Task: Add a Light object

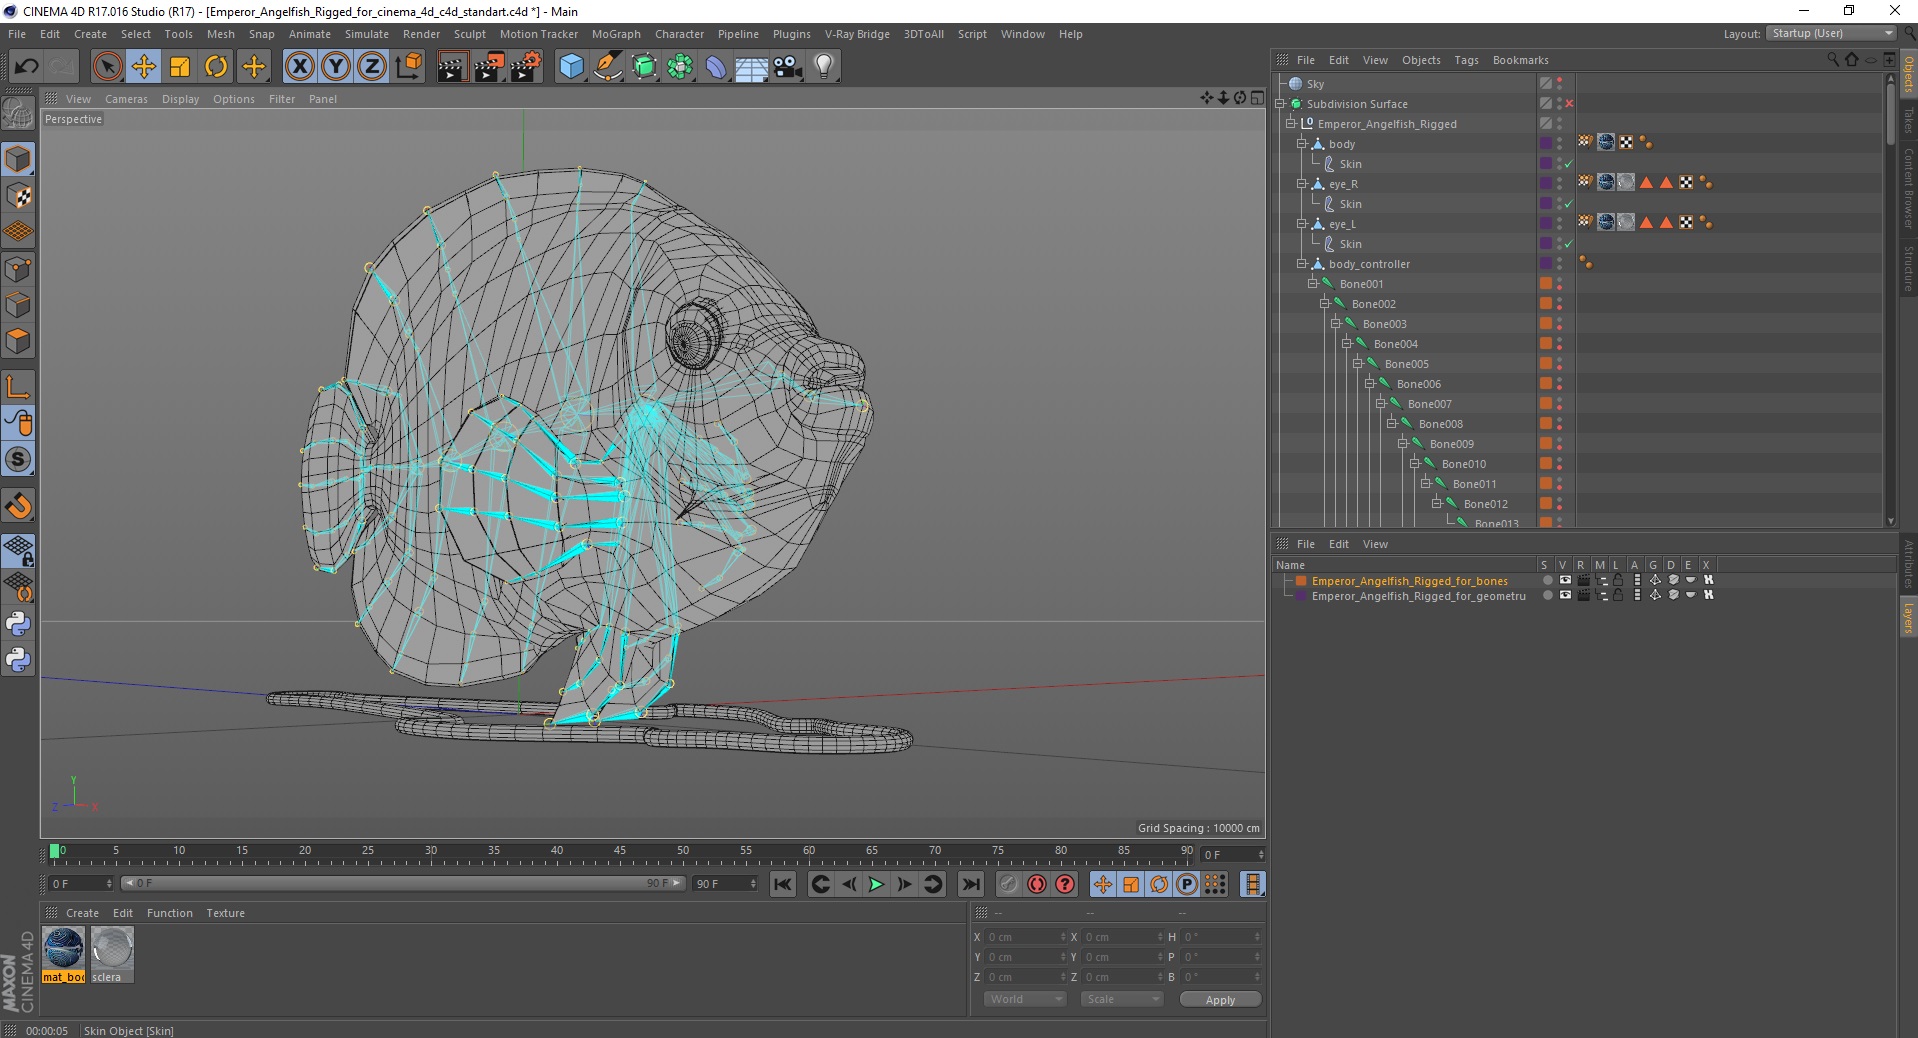Action: [x=824, y=67]
